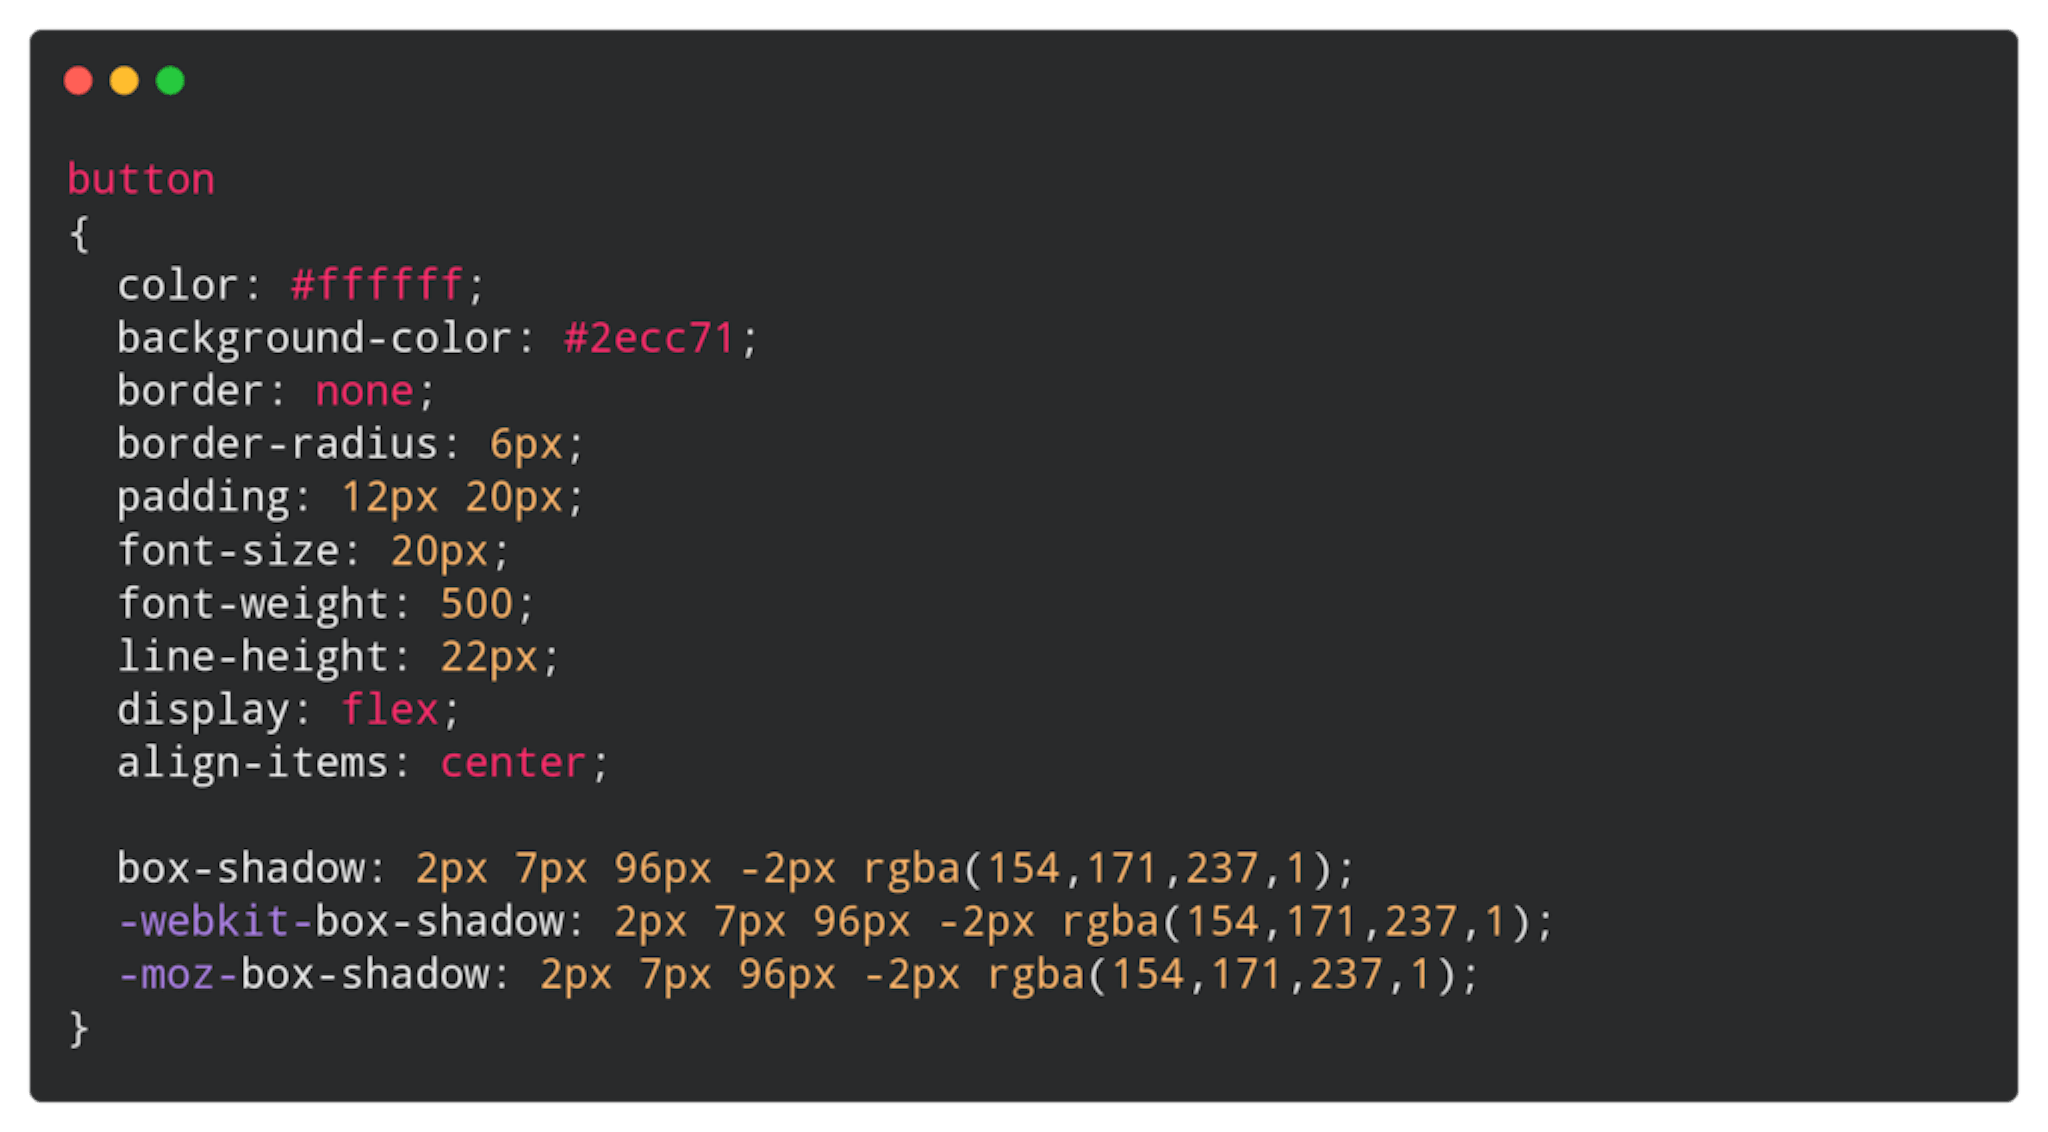The height and width of the screenshot is (1132, 2048).
Task: Click the #ffffff color value
Action: point(377,286)
